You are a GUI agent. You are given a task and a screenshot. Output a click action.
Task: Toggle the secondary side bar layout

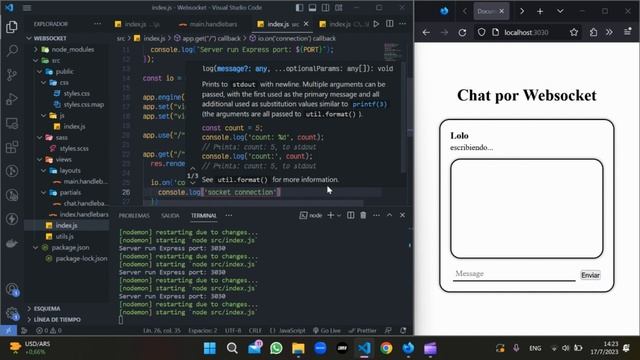(x=326, y=8)
